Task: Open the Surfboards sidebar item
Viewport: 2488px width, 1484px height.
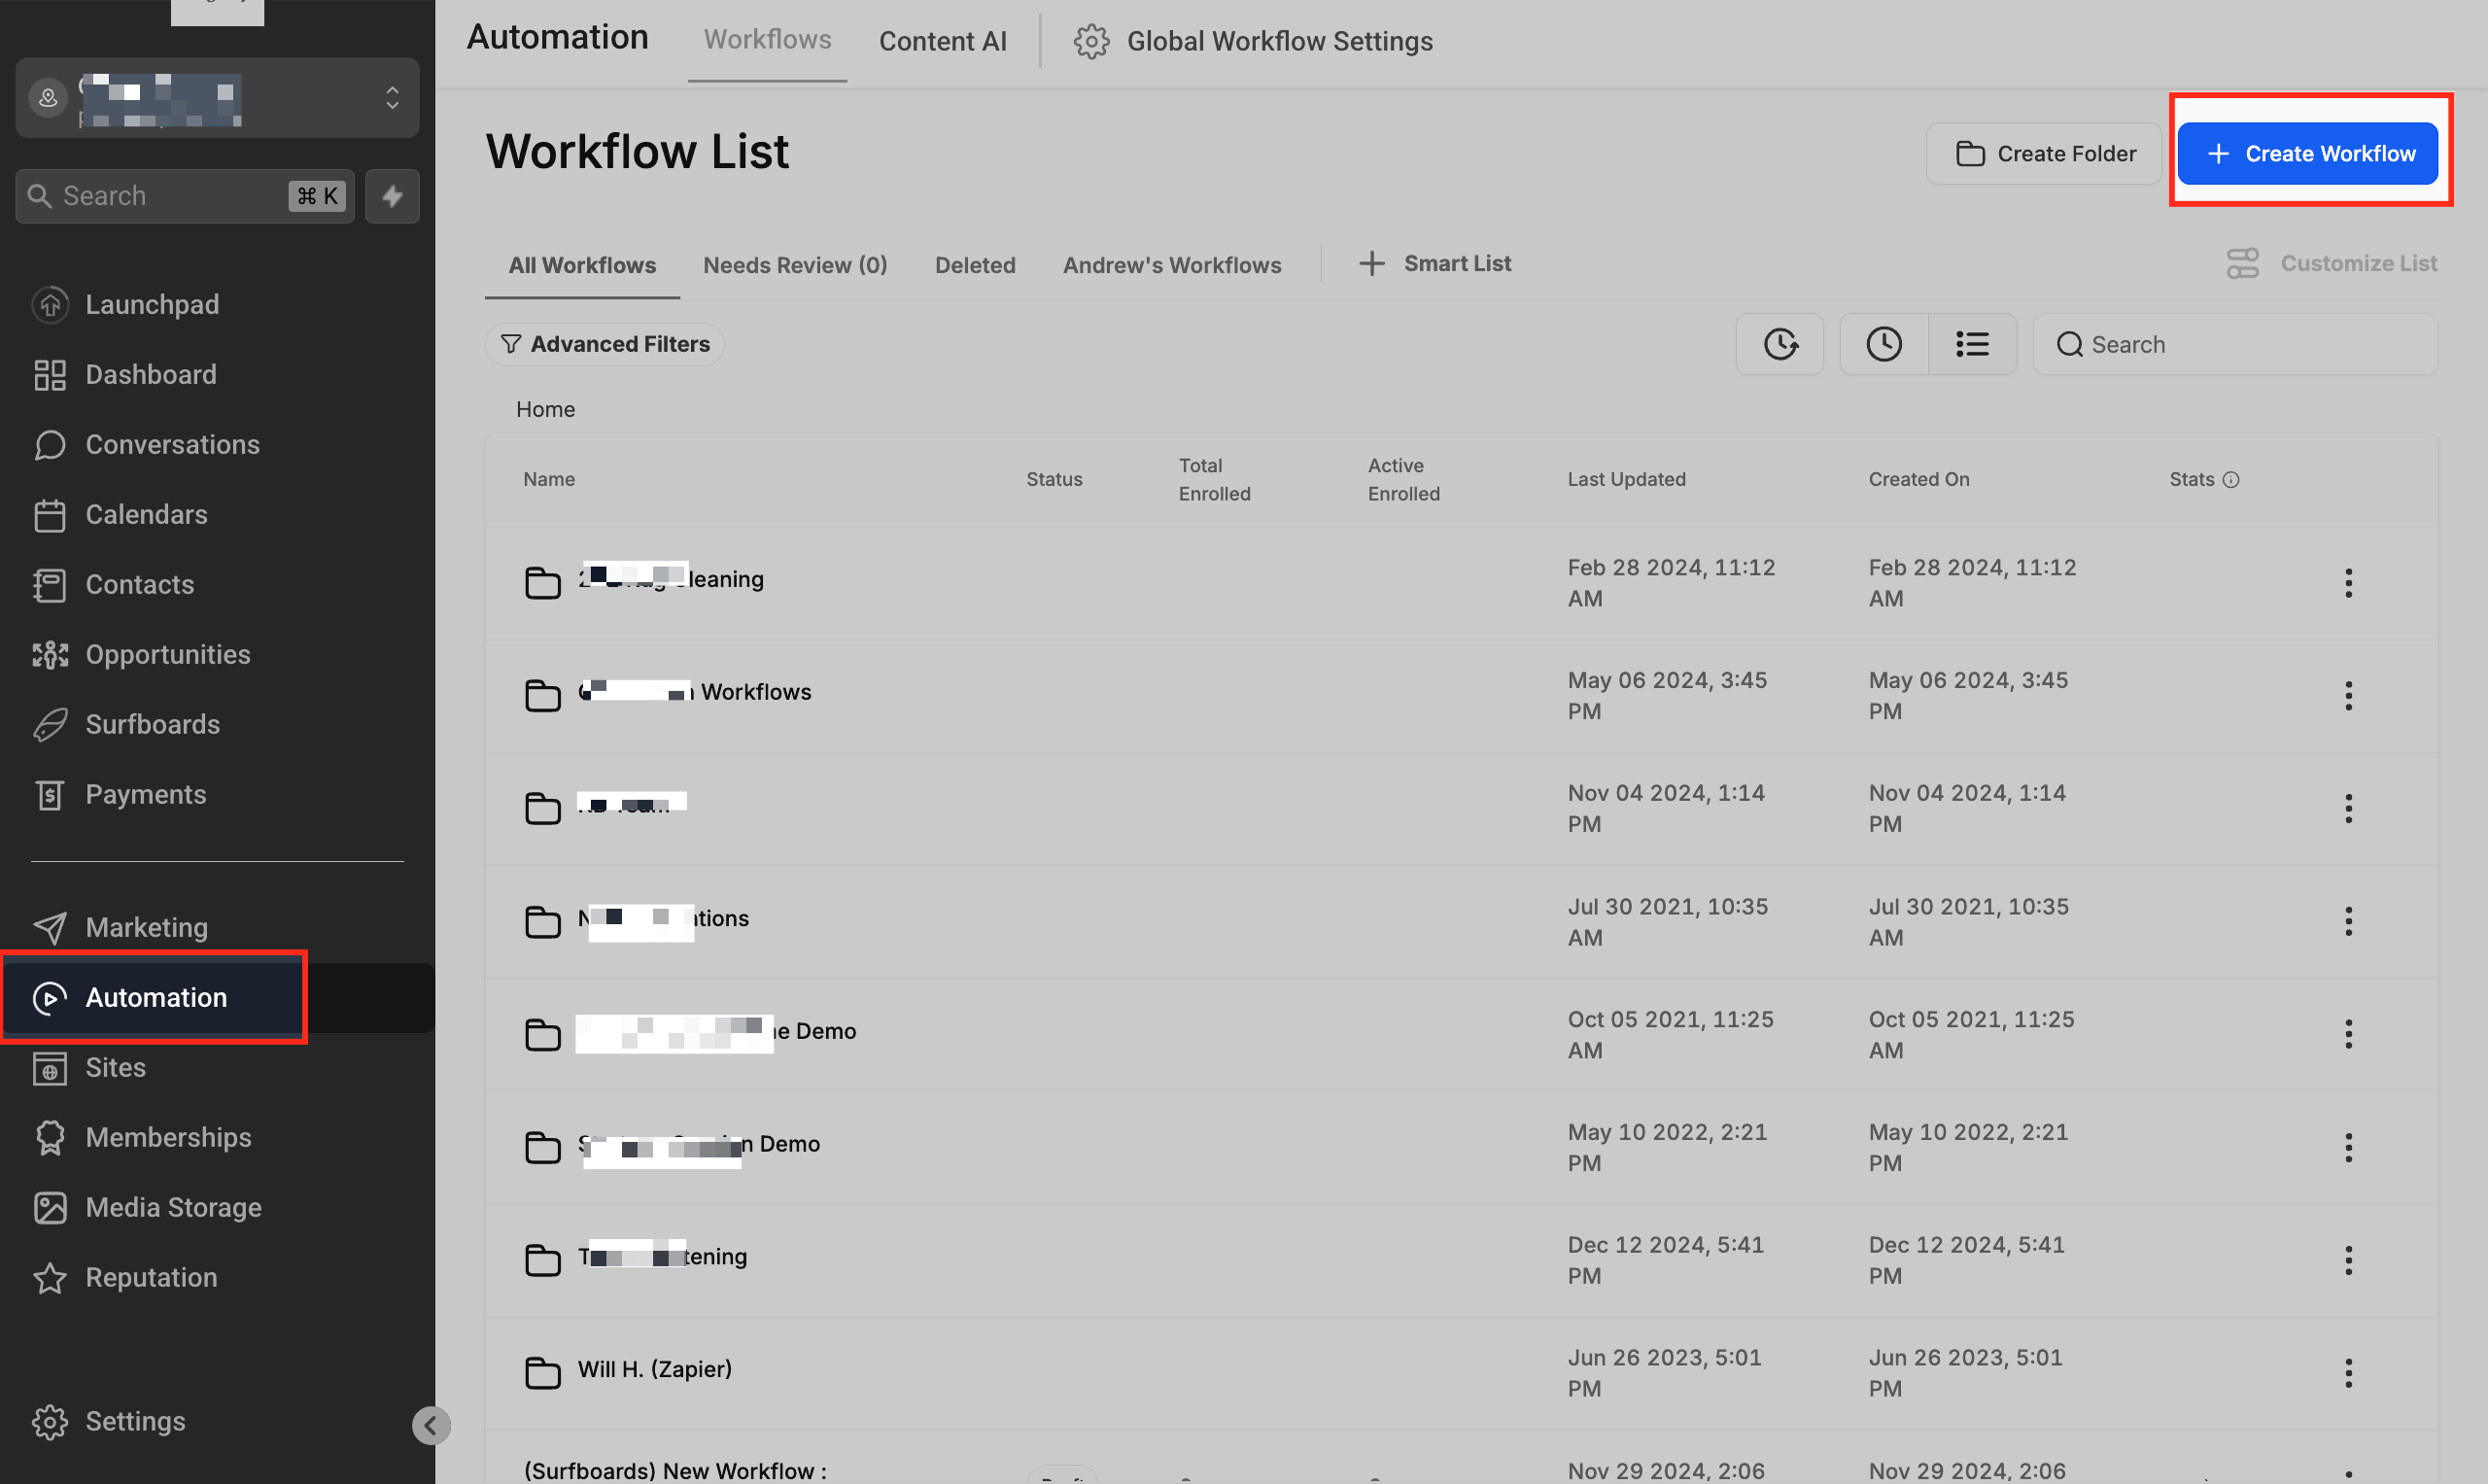Action: coord(152,724)
